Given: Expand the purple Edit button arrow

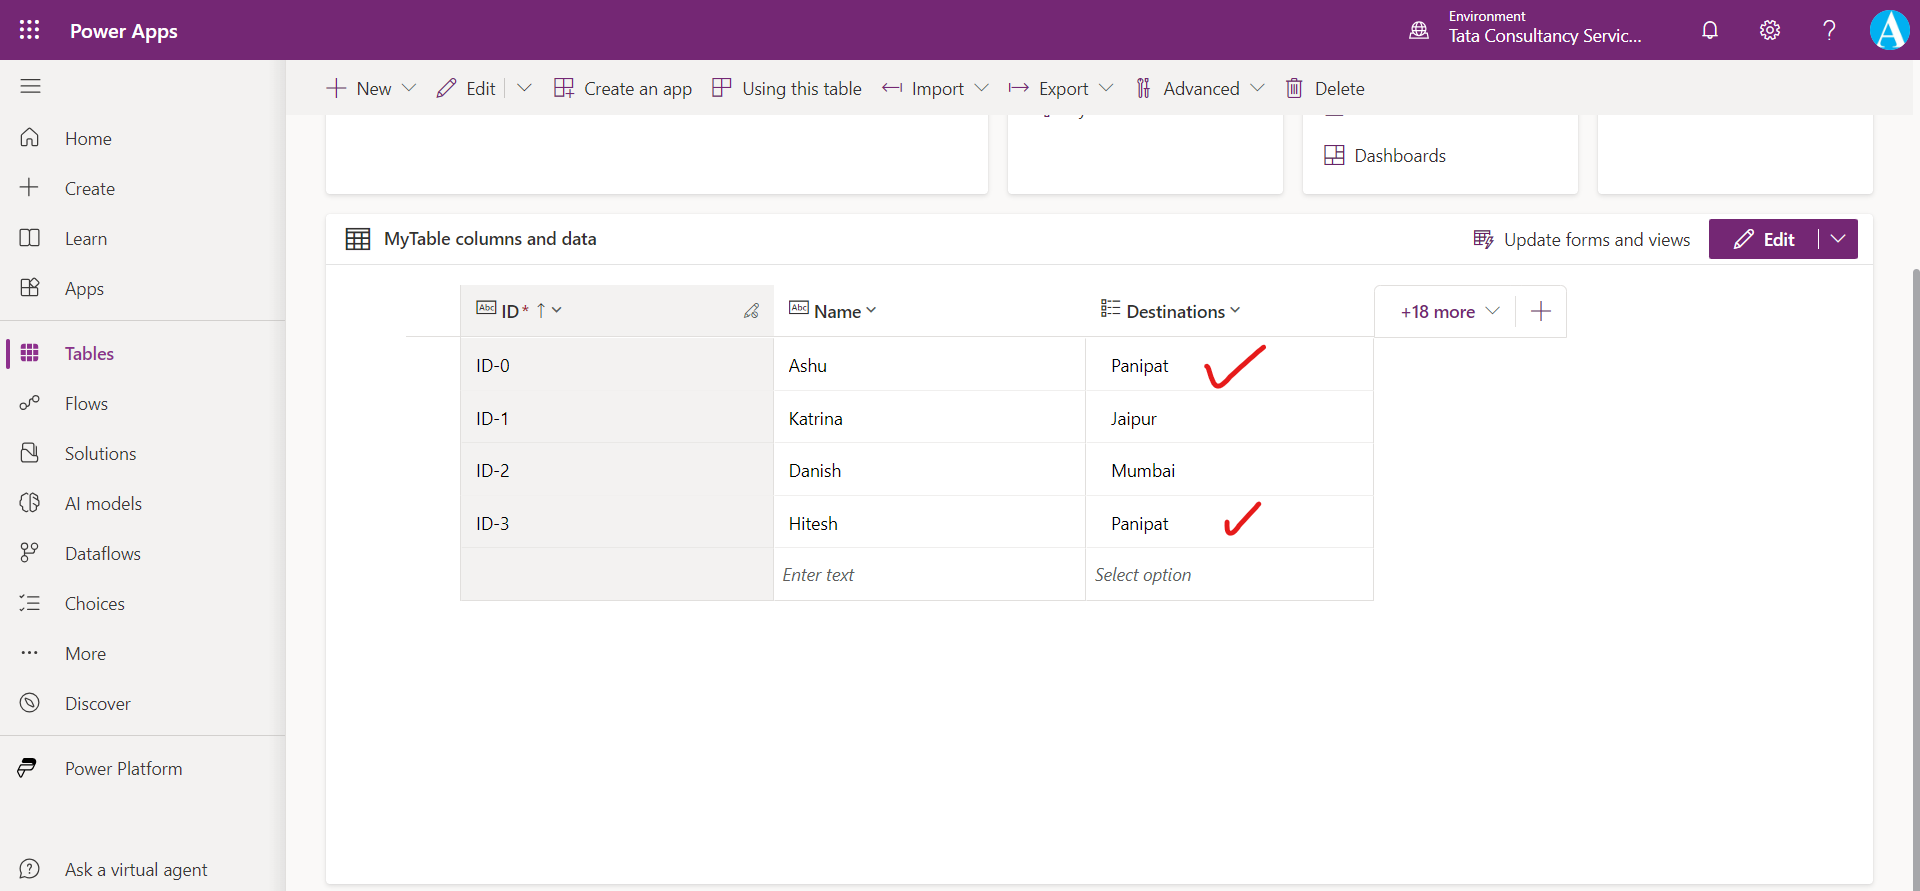Looking at the screenshot, I should point(1838,239).
